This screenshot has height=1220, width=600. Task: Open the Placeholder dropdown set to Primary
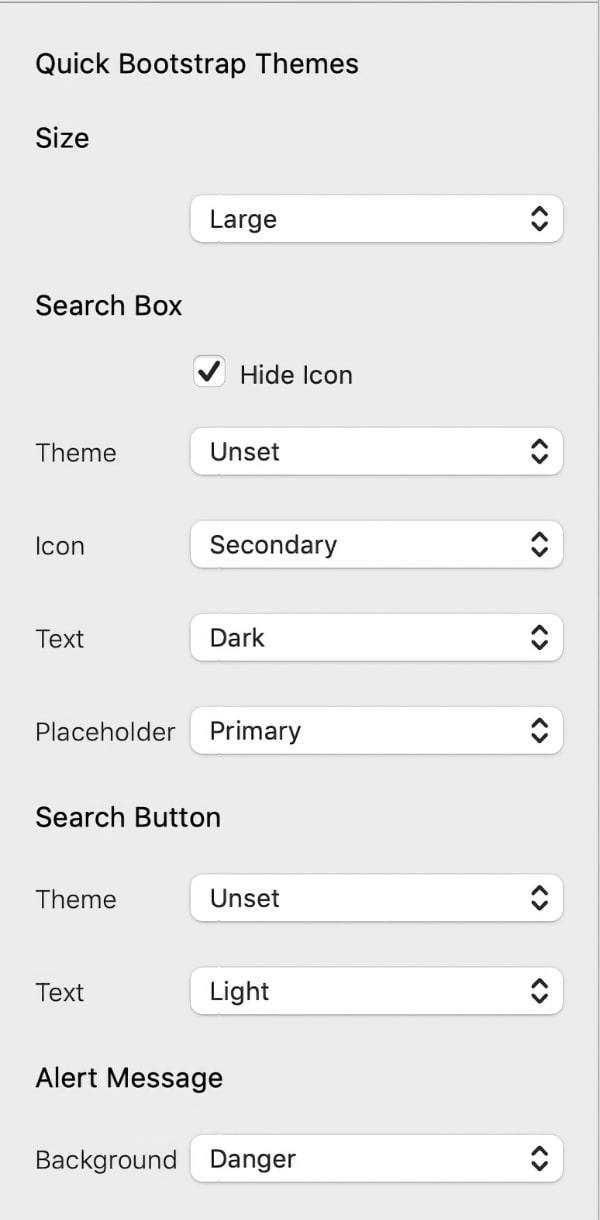click(376, 731)
